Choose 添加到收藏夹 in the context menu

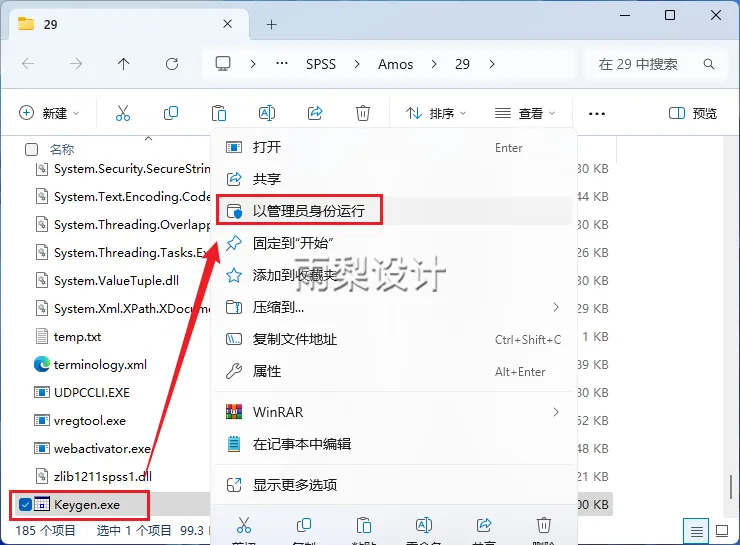click(x=394, y=275)
